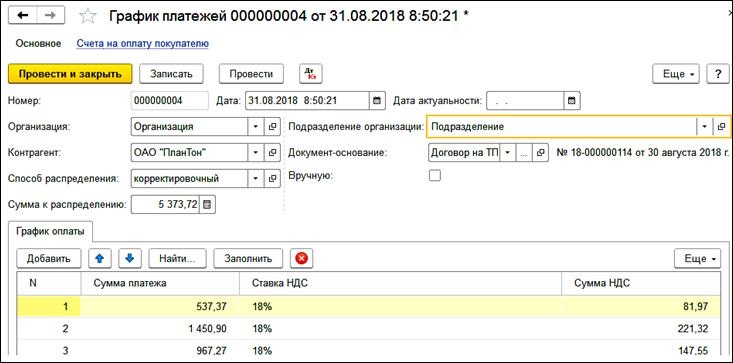Move the payment row down with blue arrow
The image size is (733, 363).
130,258
